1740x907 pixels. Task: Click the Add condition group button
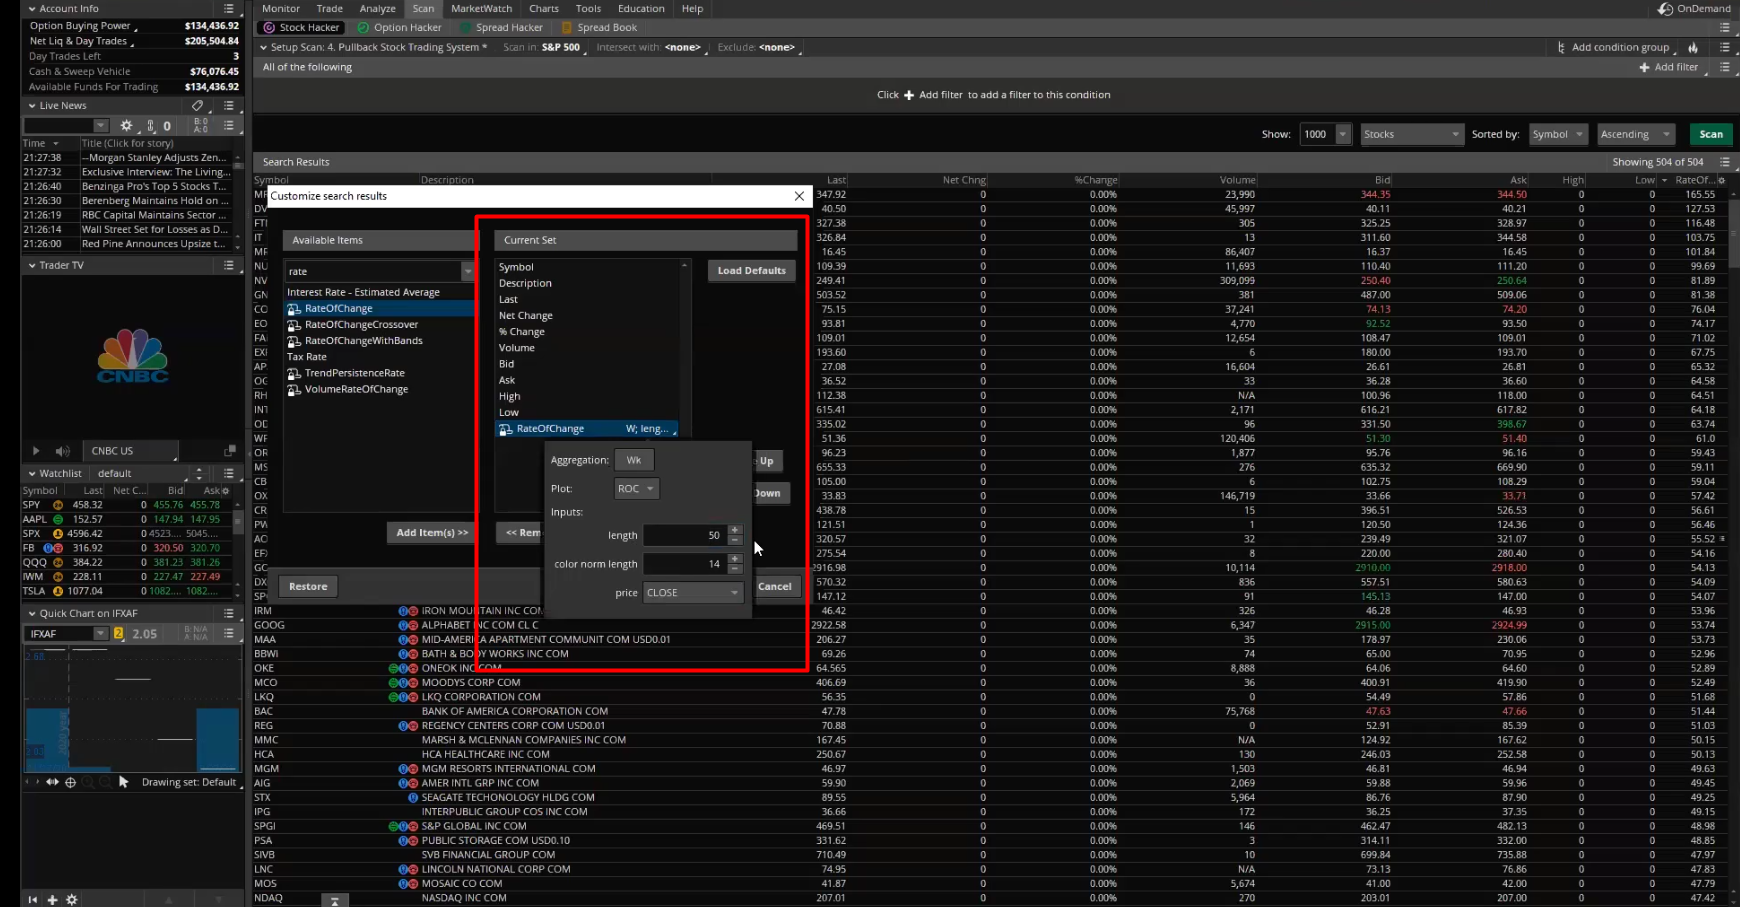(1613, 47)
